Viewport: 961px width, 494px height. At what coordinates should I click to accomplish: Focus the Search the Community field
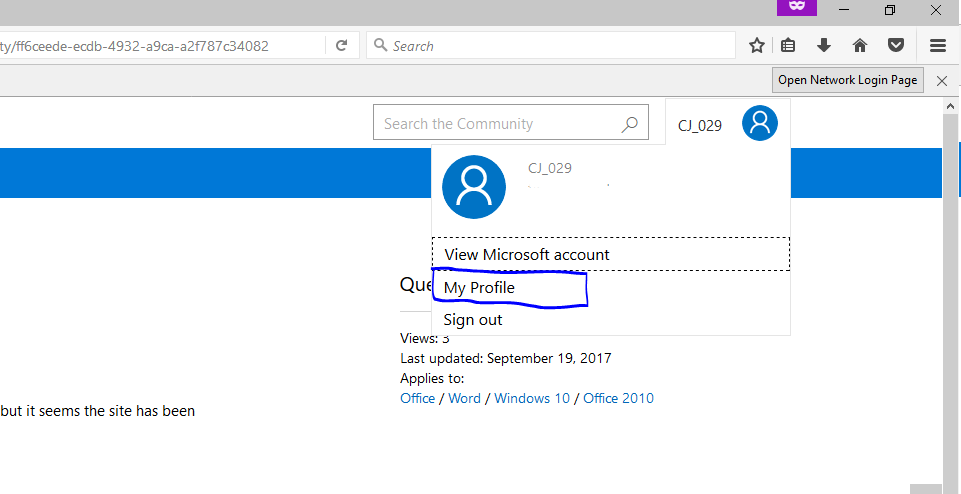pyautogui.click(x=511, y=123)
